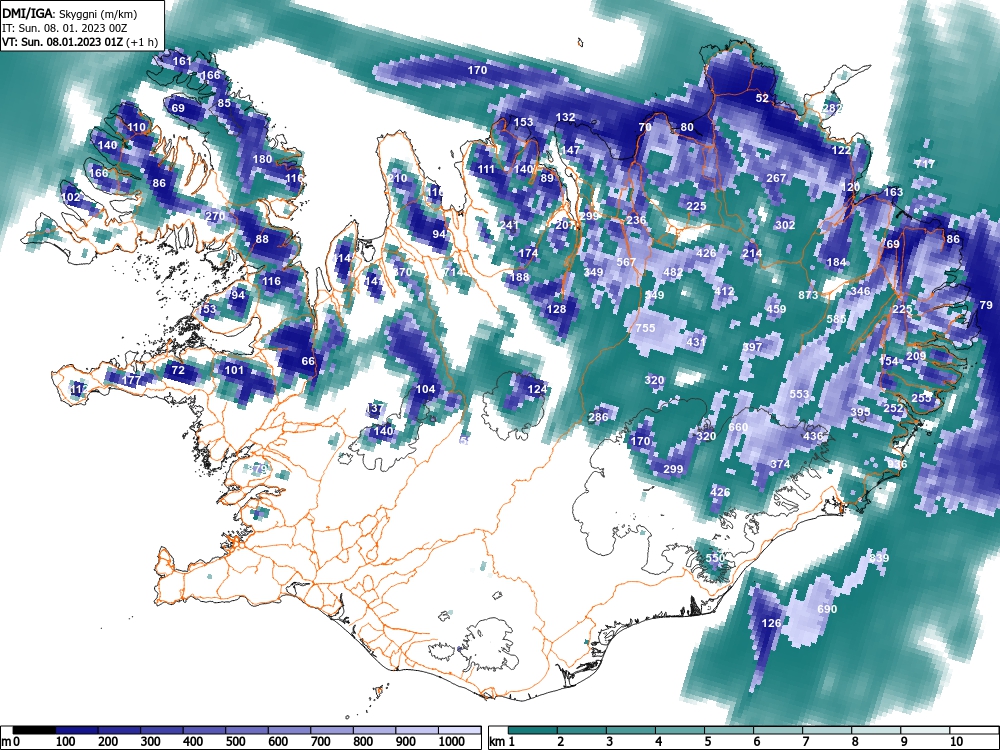Click the visibility value 374

click(781, 464)
